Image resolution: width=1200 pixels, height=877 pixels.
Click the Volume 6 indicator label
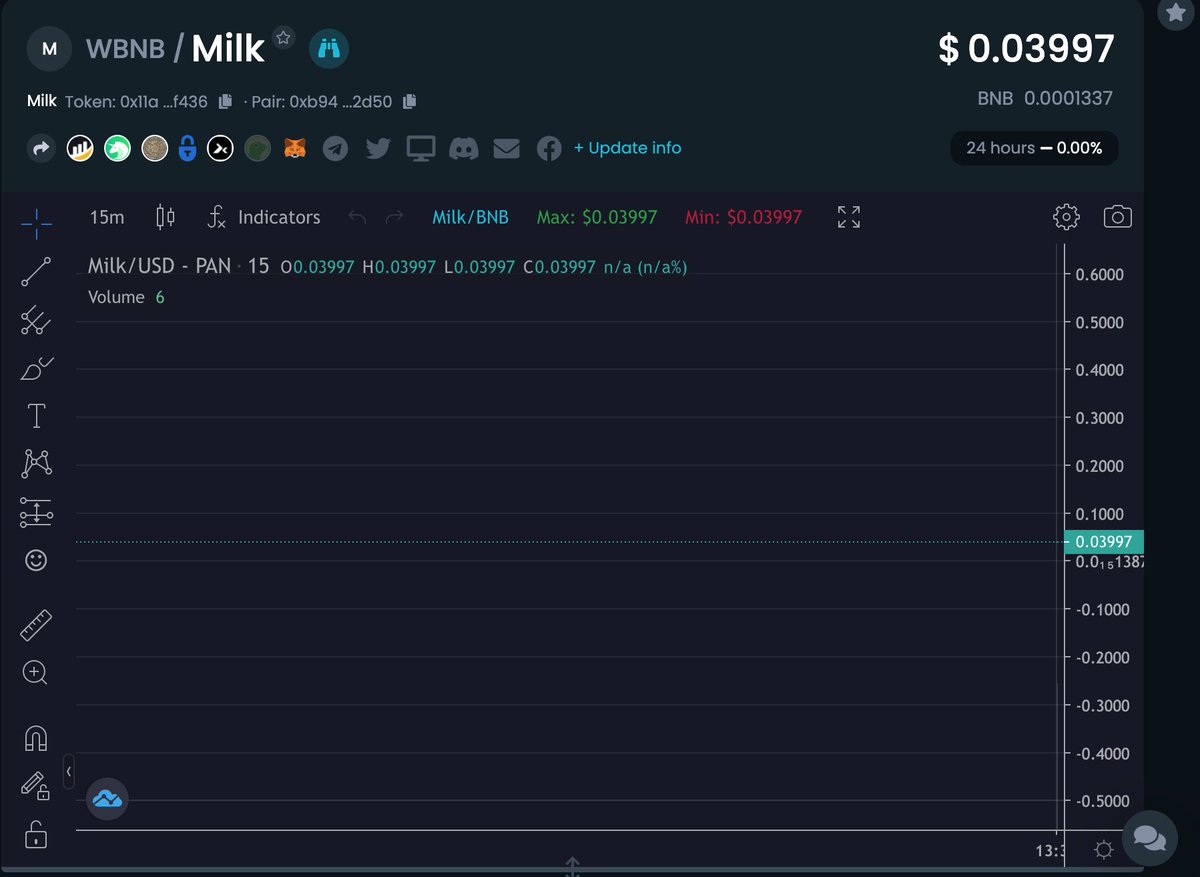point(126,297)
